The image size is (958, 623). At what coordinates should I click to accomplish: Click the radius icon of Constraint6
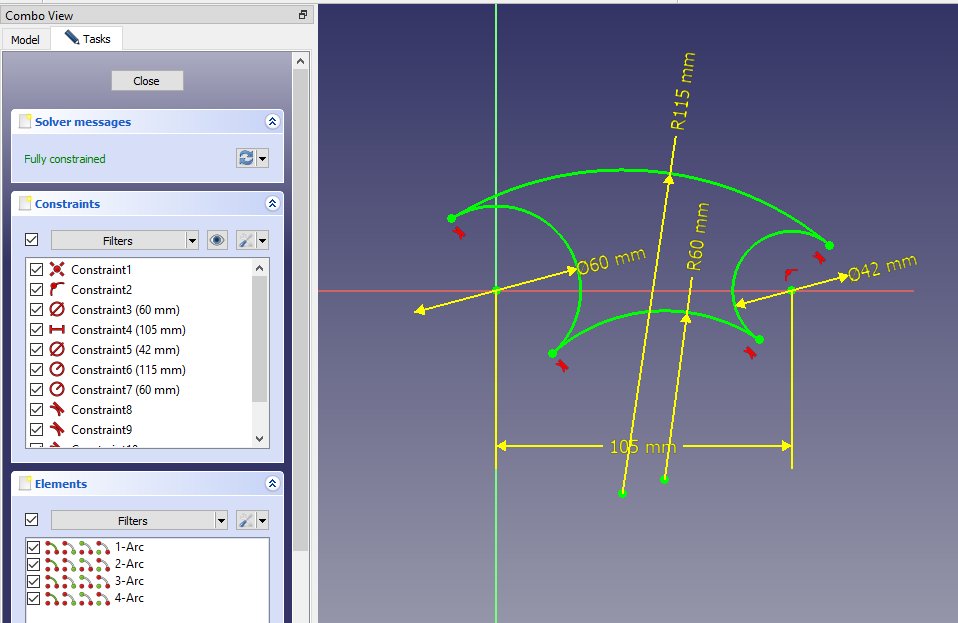click(57, 370)
